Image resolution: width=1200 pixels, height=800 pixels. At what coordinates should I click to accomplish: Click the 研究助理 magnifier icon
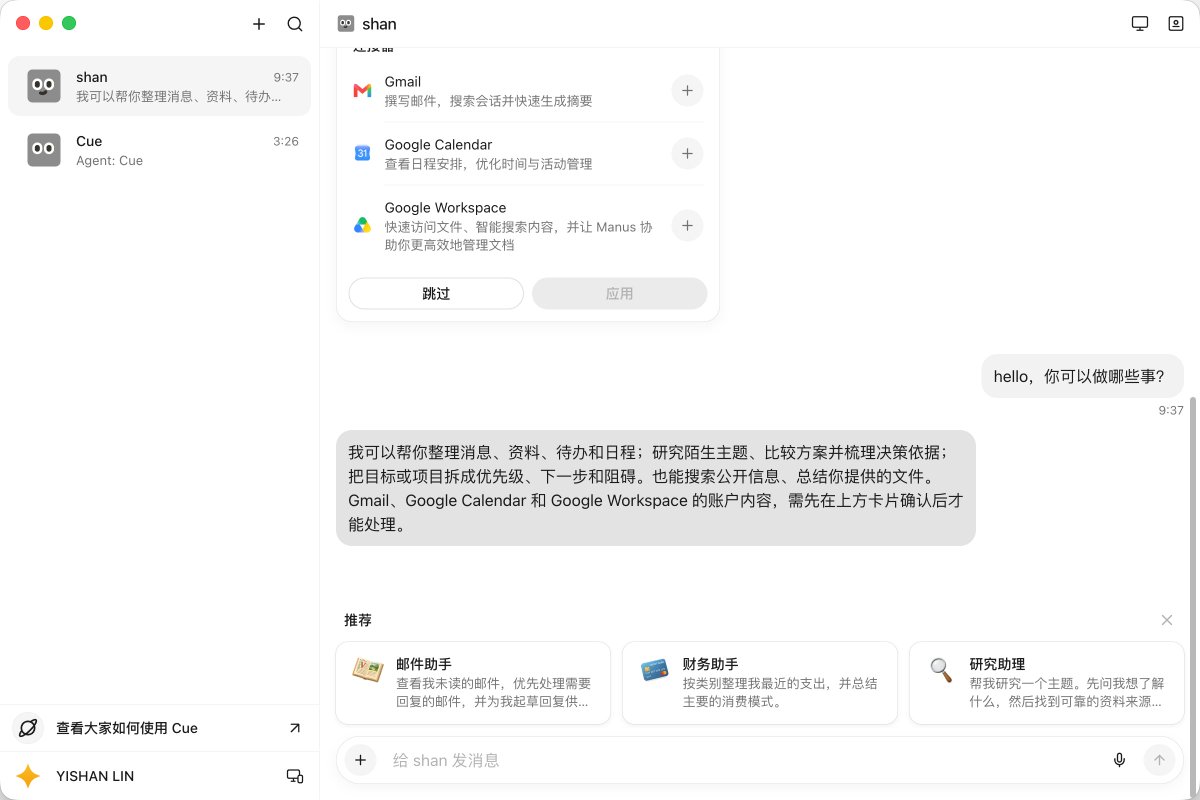941,670
